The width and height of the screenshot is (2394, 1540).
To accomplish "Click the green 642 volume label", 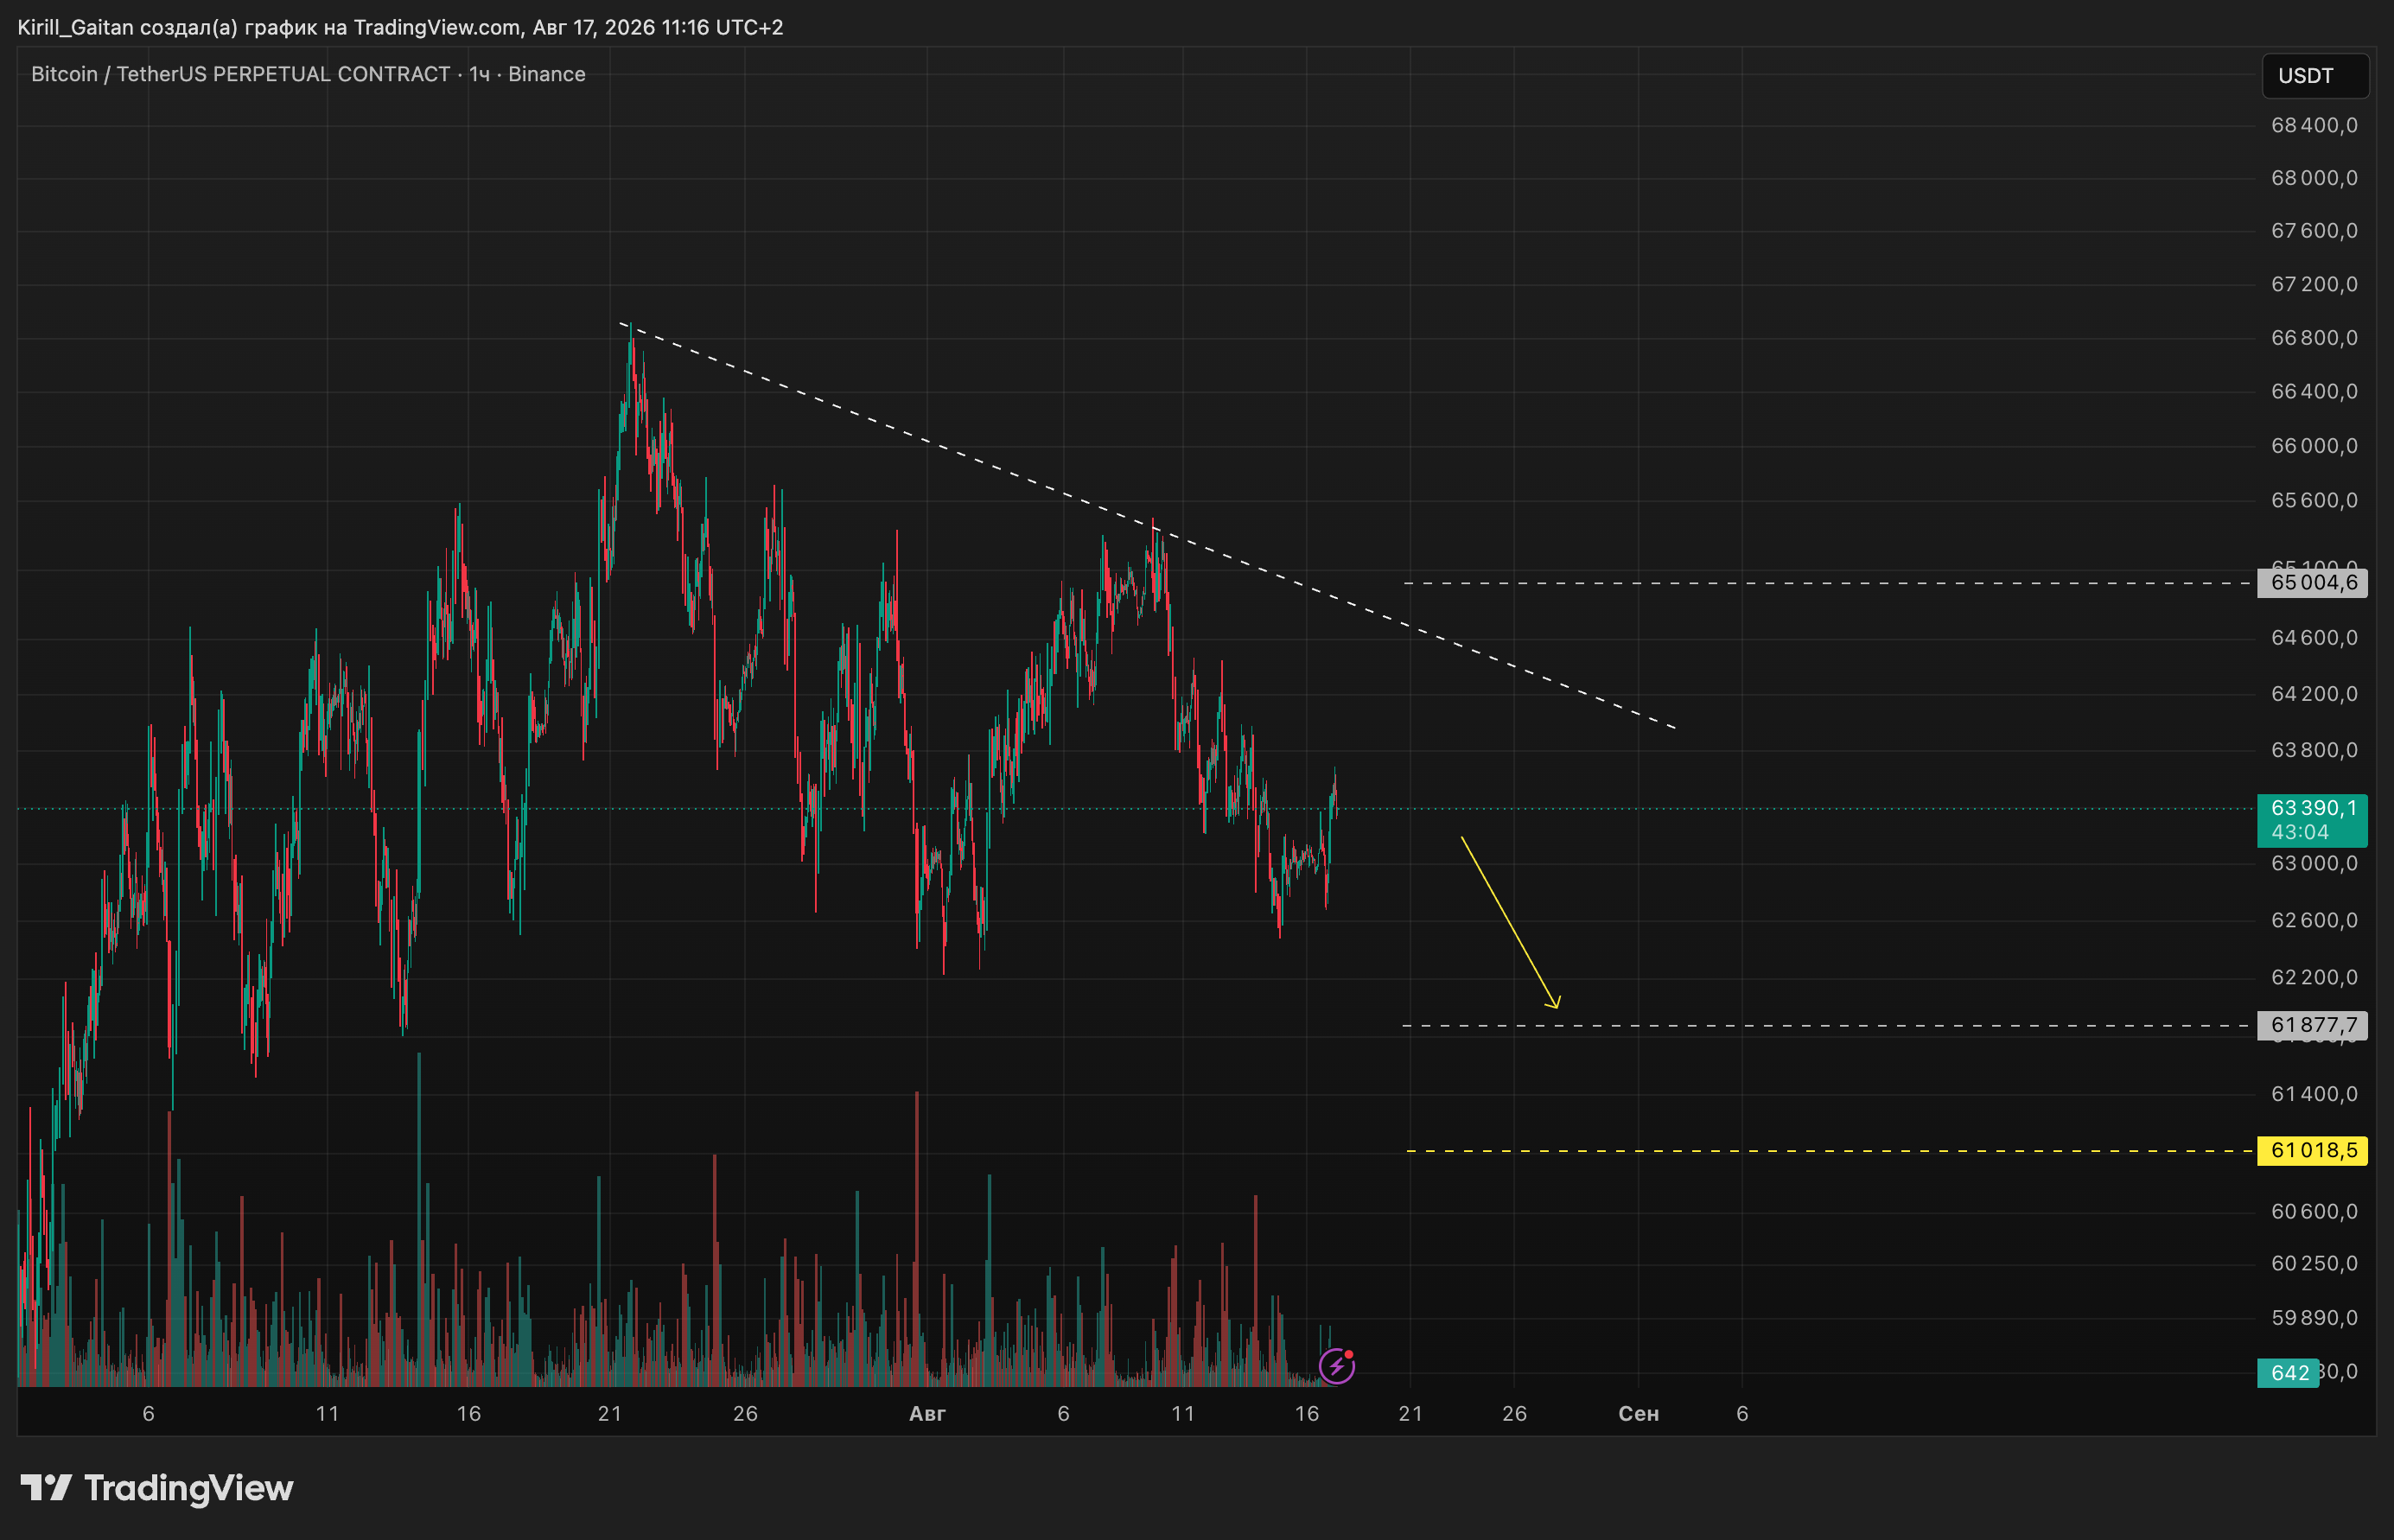I will (2288, 1372).
